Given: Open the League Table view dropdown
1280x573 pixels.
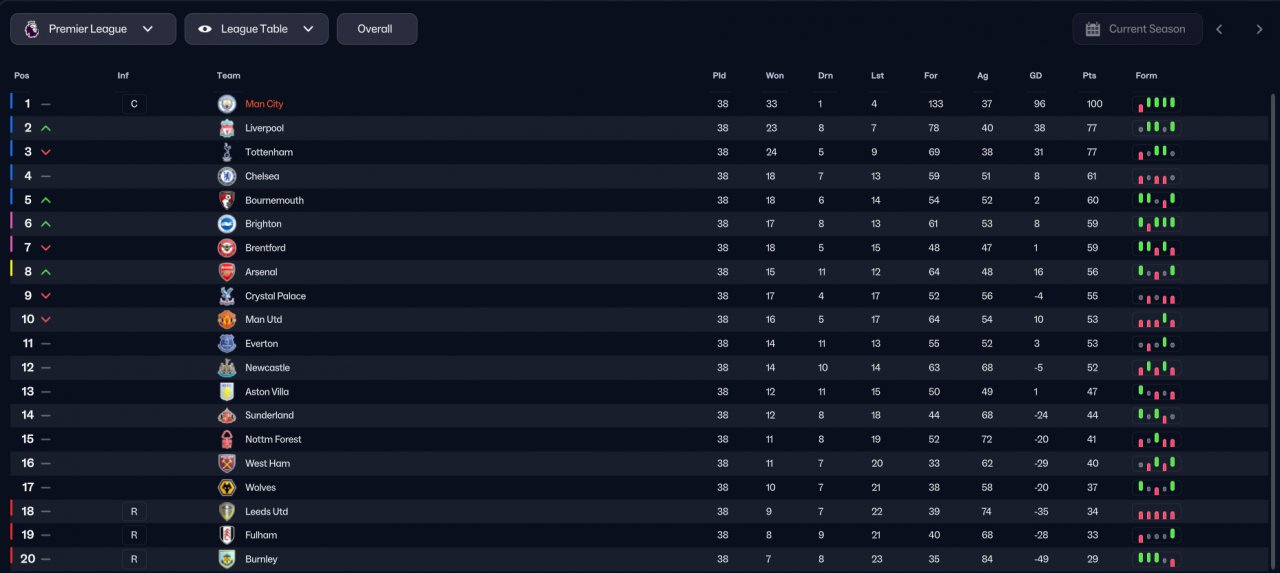Looking at the screenshot, I should pyautogui.click(x=256, y=29).
